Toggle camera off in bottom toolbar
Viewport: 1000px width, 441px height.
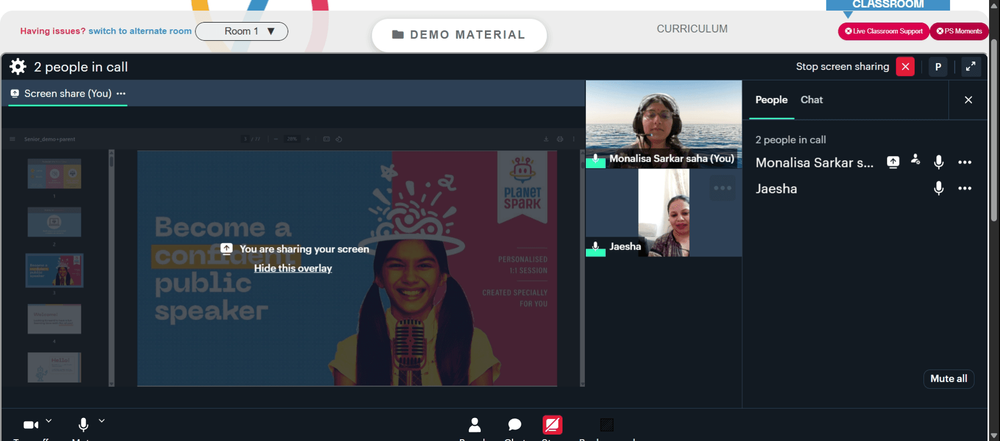31,425
